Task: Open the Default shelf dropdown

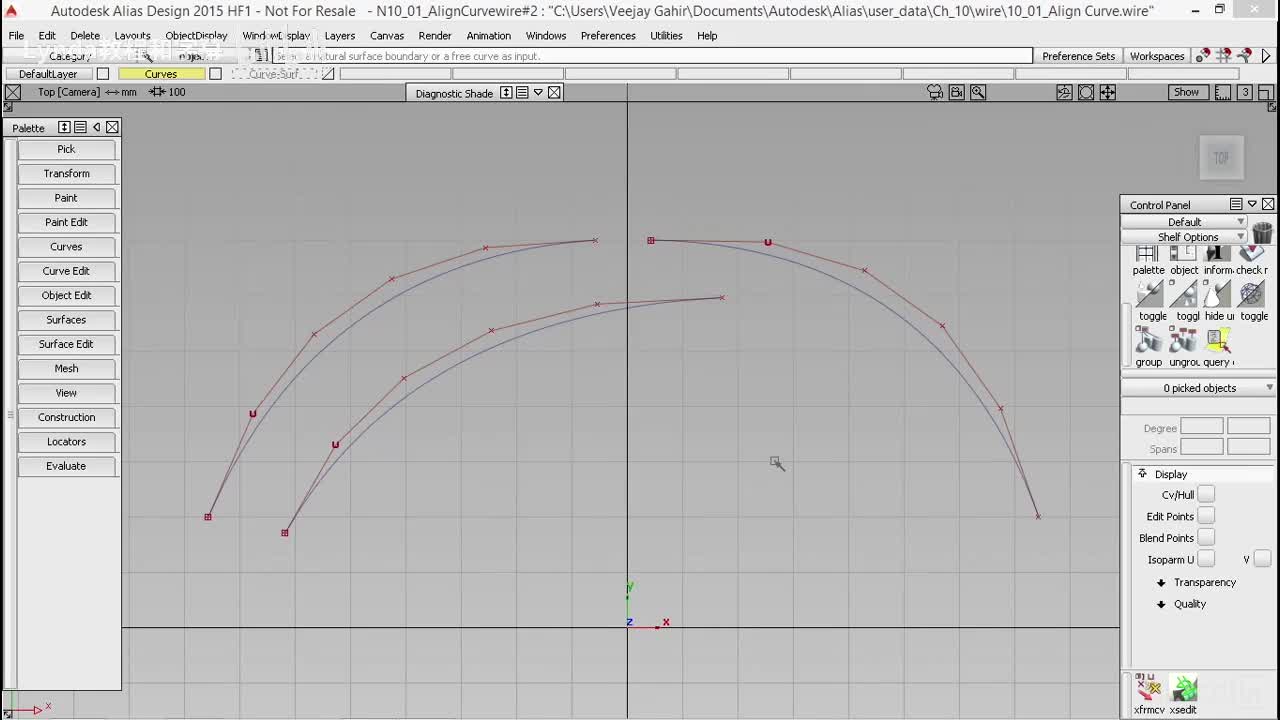Action: point(1184,222)
